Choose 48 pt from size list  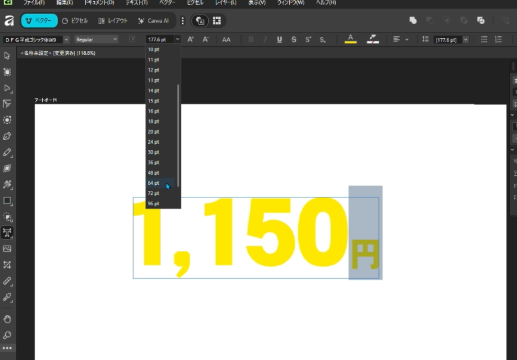pos(160,173)
